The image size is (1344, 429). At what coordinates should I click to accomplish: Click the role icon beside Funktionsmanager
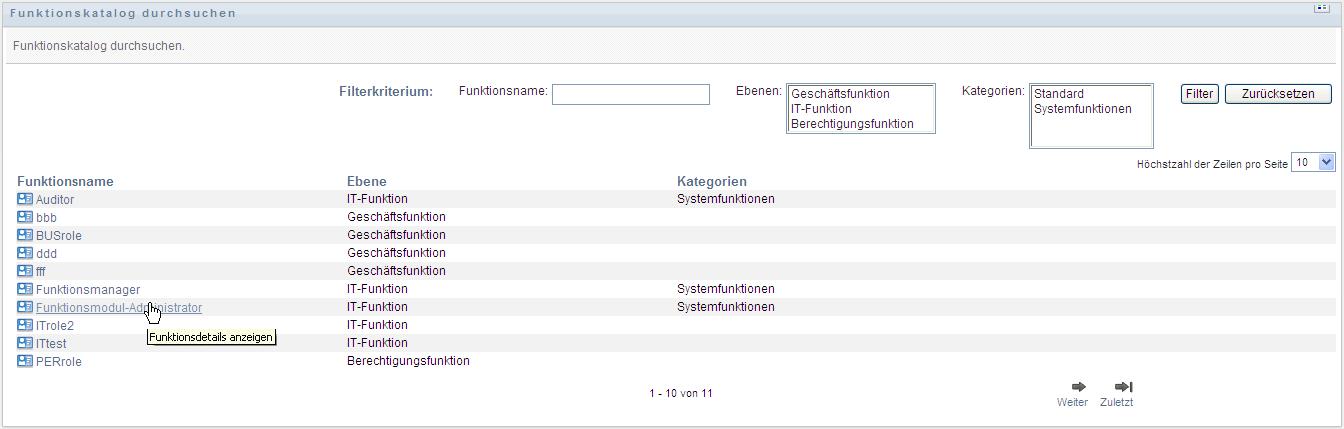[x=25, y=289]
